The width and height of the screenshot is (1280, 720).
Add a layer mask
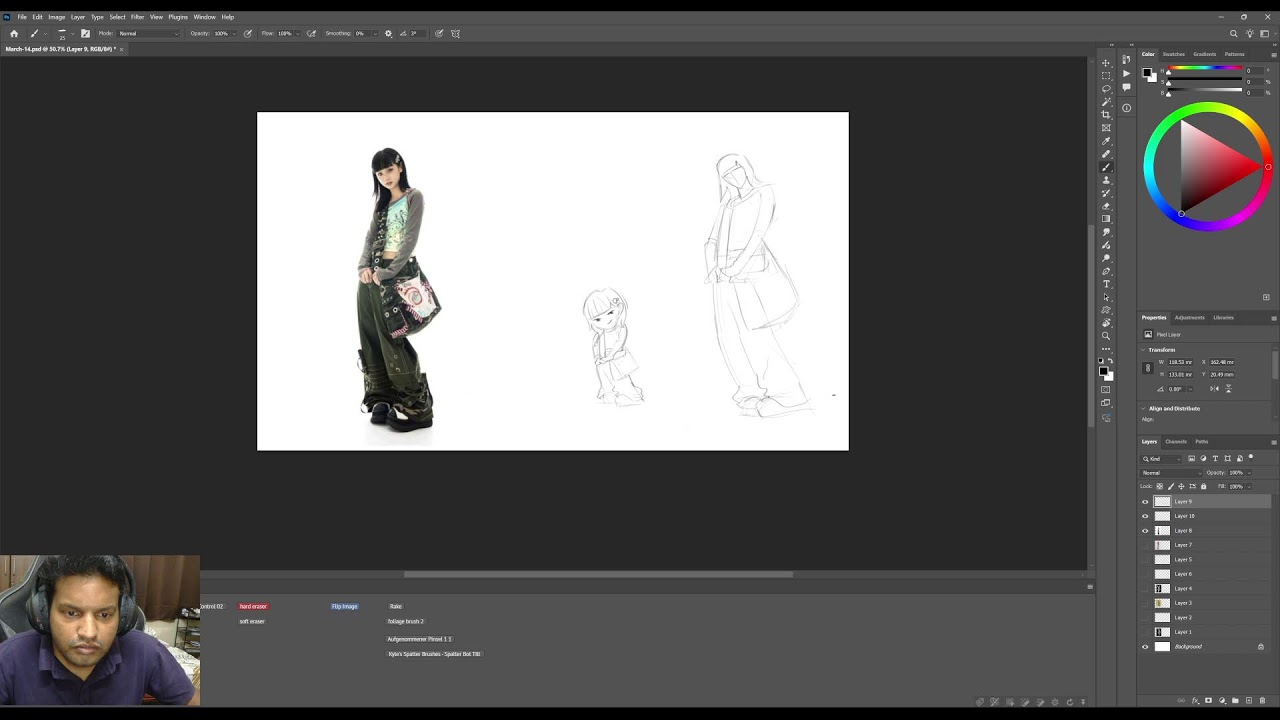tap(1208, 701)
